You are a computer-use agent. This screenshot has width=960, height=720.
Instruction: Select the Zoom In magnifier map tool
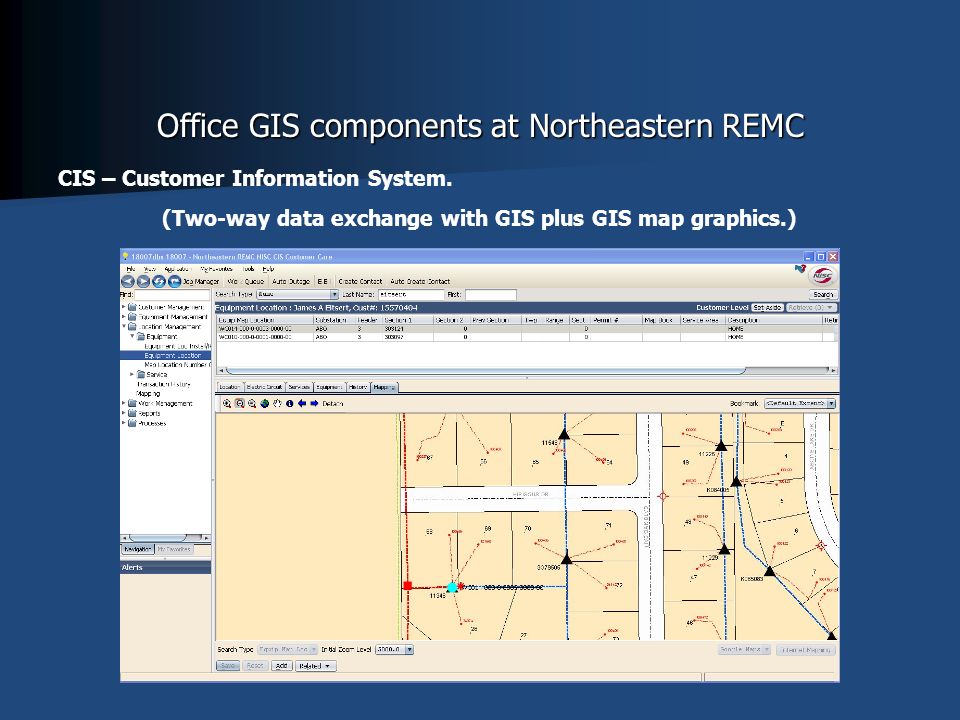pyautogui.click(x=227, y=403)
